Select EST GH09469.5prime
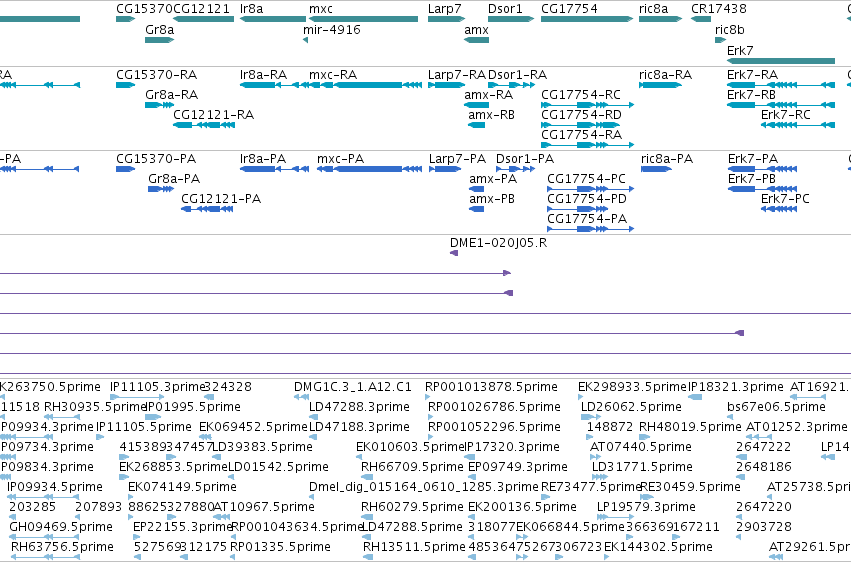The image size is (851, 562). [61, 527]
